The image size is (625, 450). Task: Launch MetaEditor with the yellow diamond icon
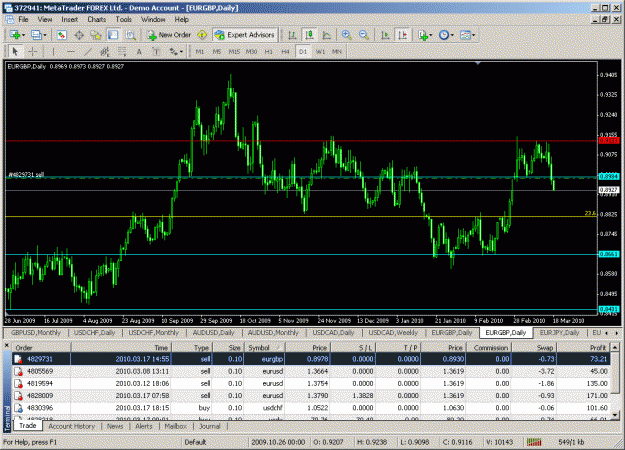202,35
